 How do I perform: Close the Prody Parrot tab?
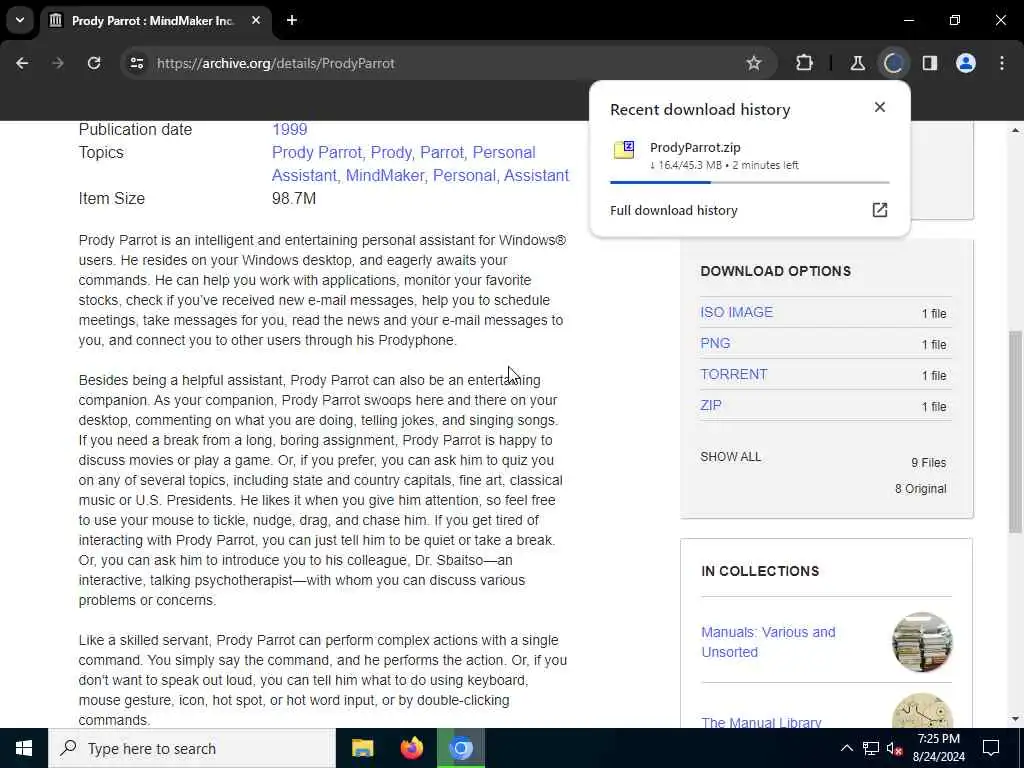tap(256, 20)
